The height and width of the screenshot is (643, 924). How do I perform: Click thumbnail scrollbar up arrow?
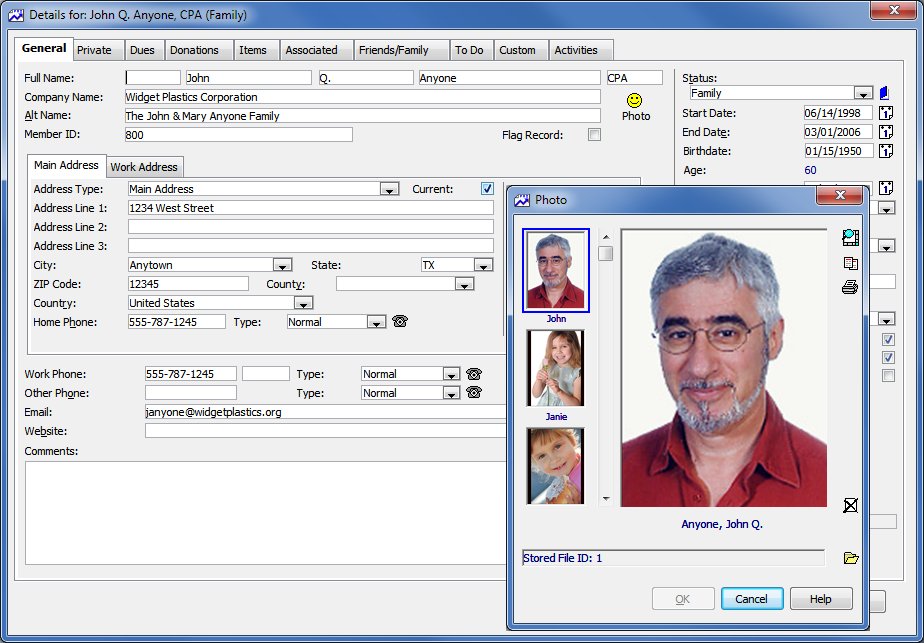click(606, 236)
